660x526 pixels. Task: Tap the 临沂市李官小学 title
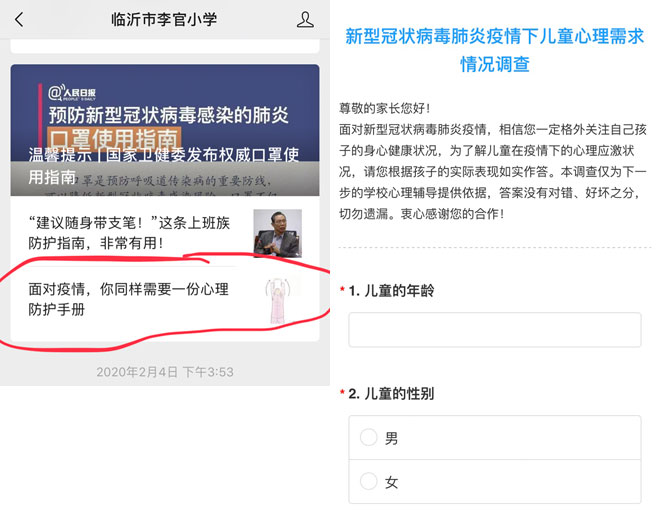click(164, 19)
